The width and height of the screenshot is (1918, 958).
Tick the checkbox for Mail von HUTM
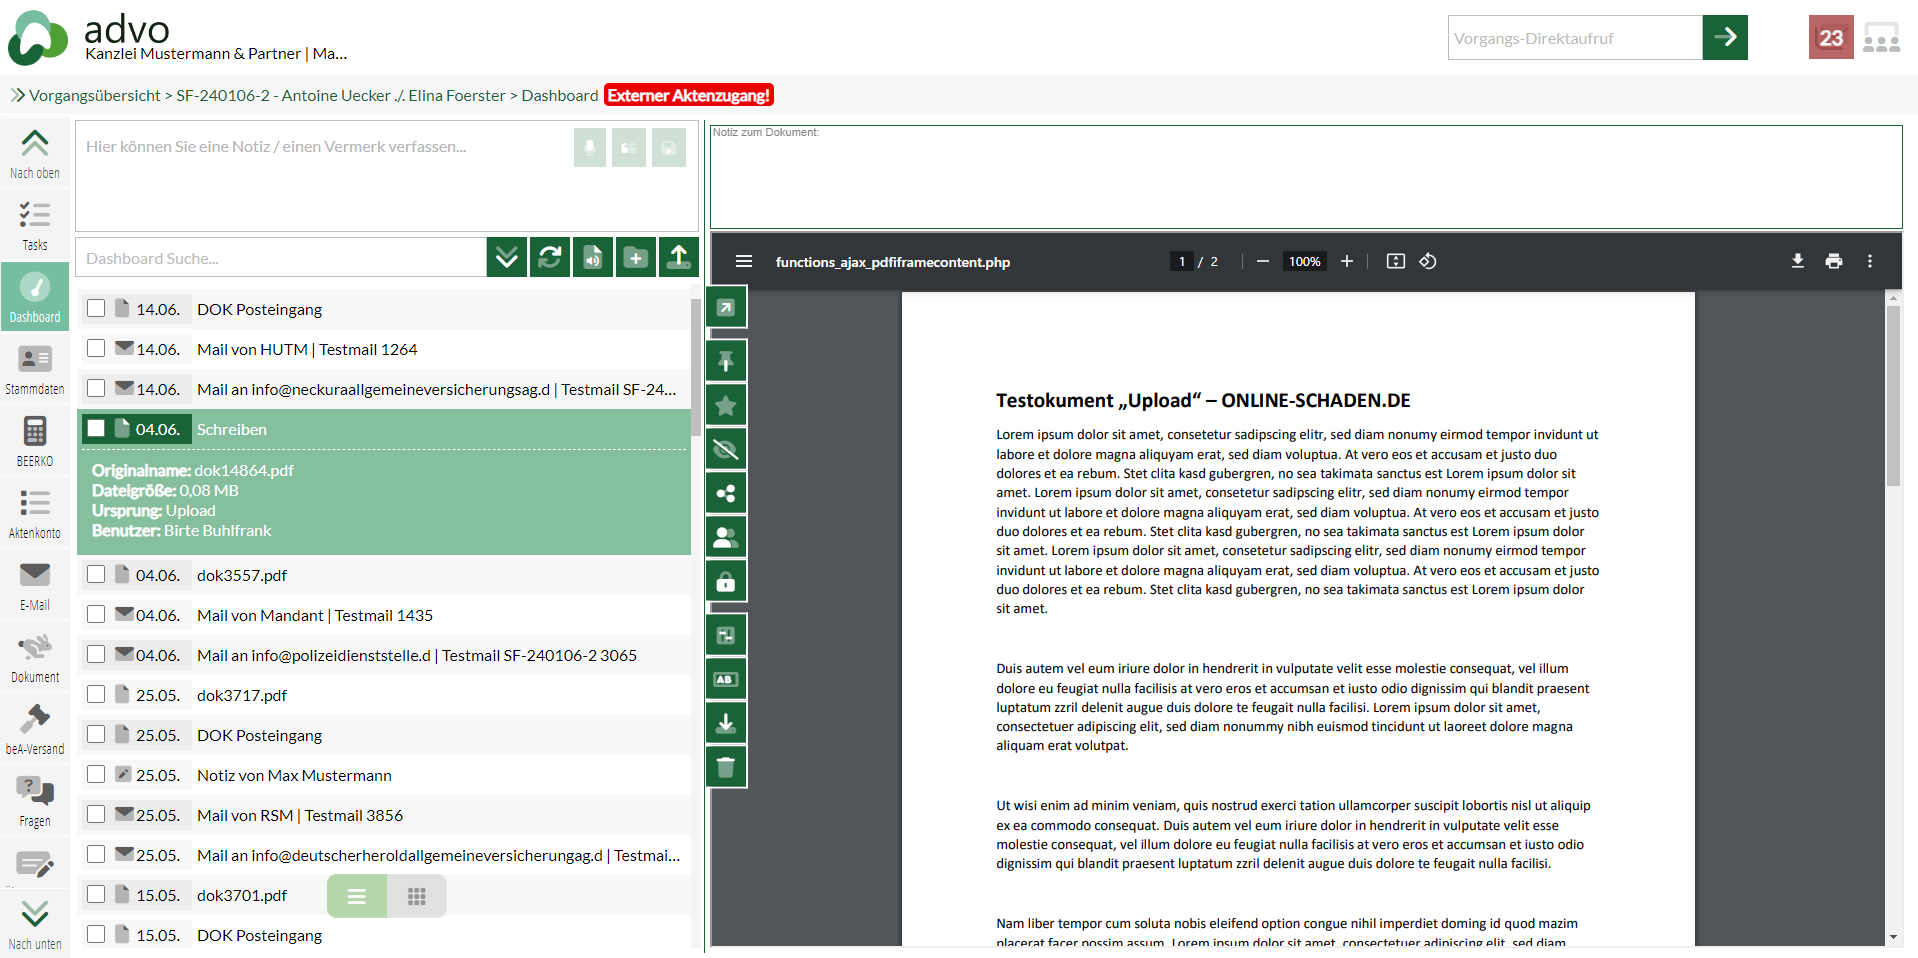click(96, 349)
